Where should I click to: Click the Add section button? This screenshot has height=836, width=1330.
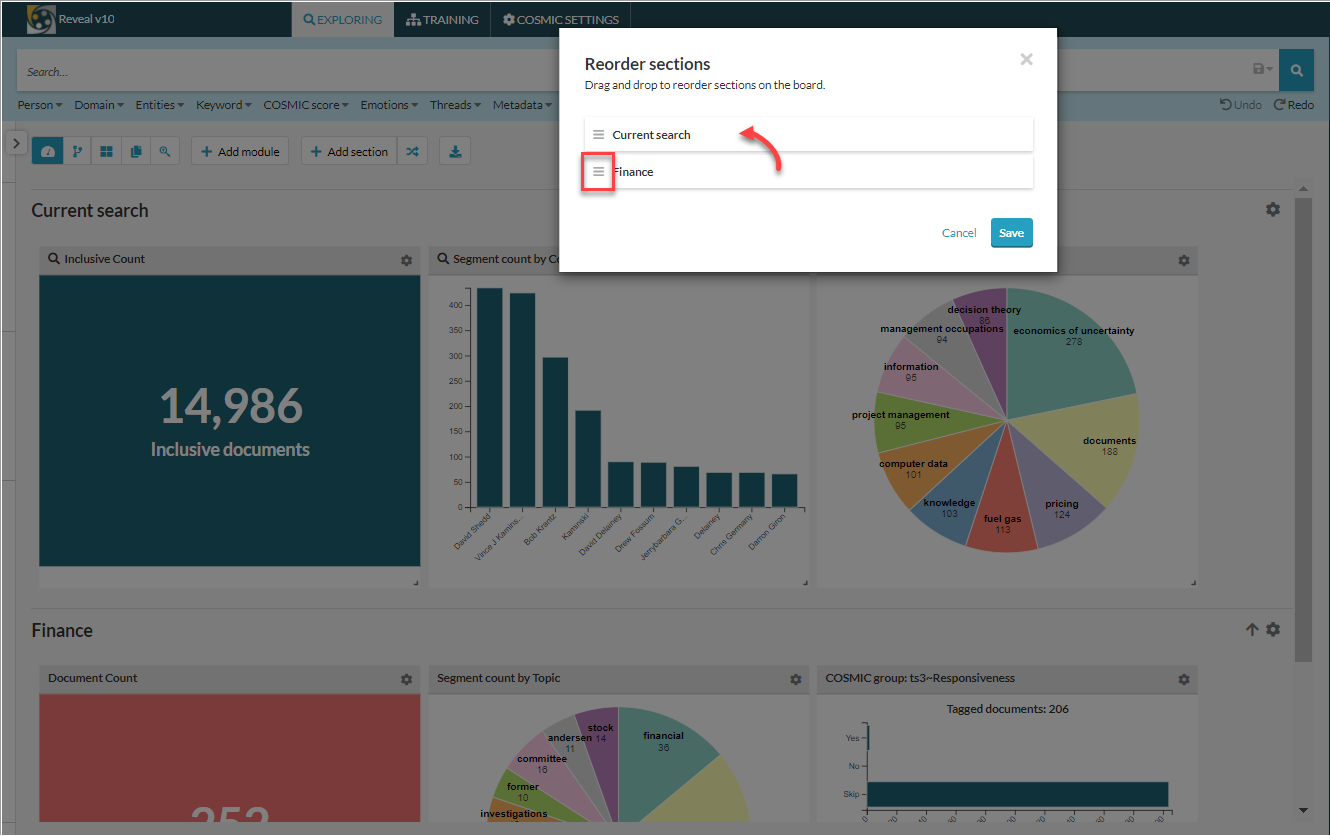pos(349,152)
